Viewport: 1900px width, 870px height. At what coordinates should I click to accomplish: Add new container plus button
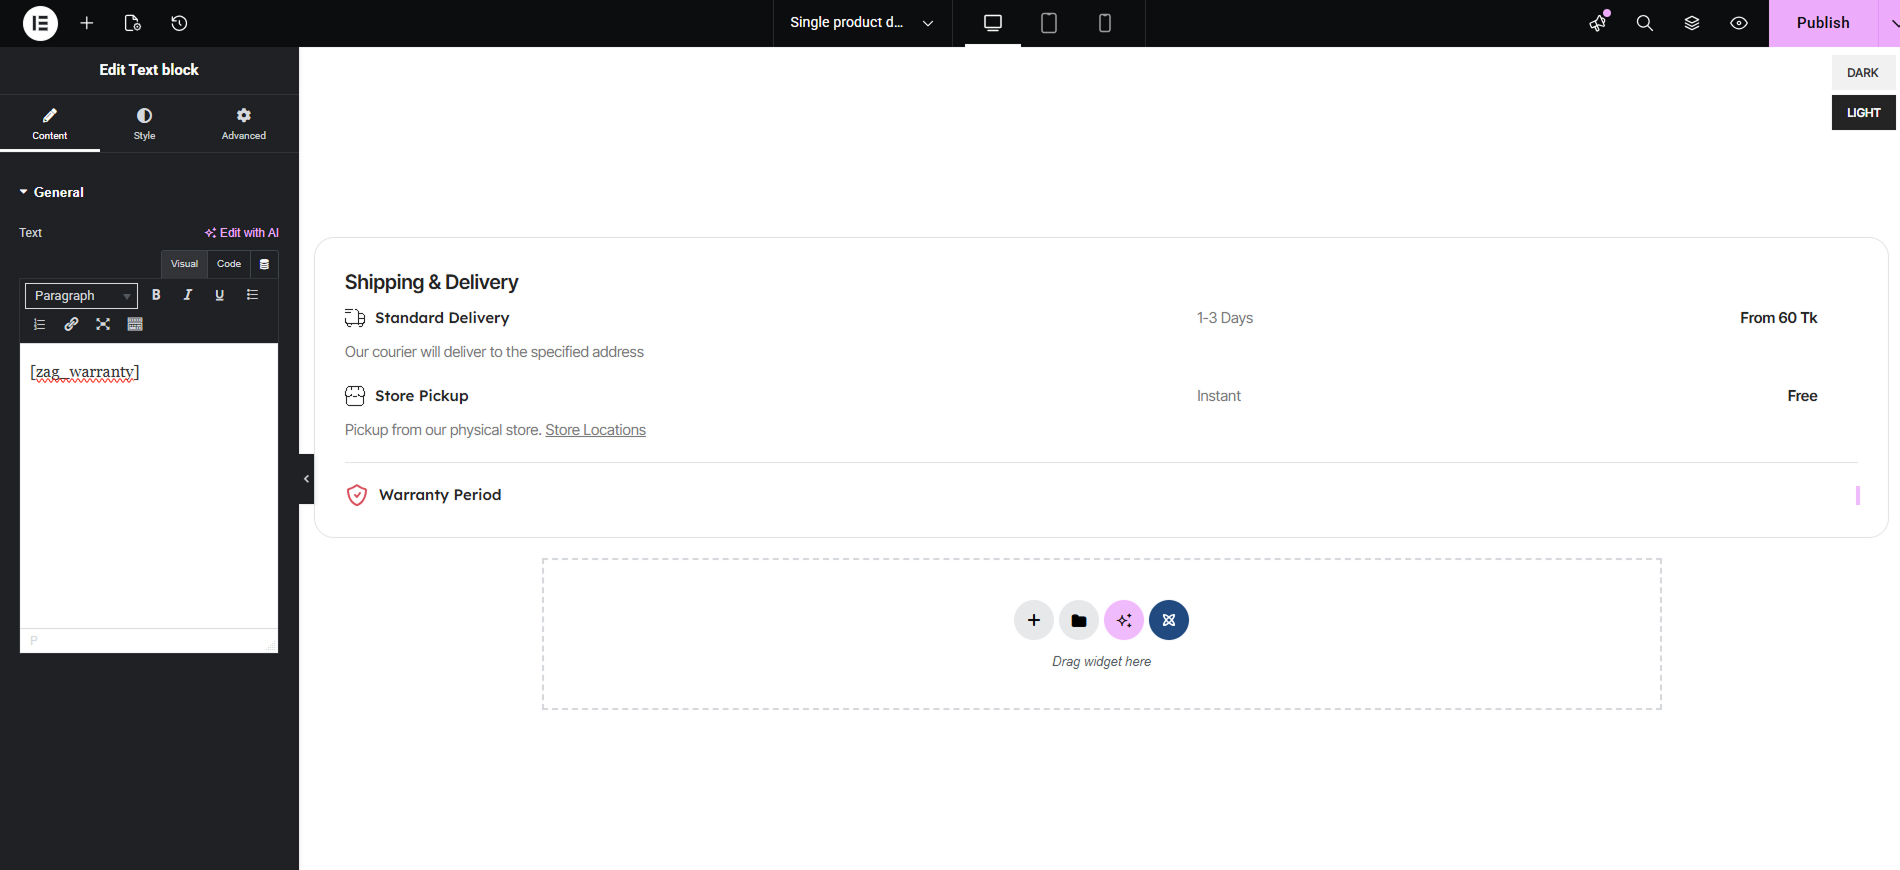coord(1034,620)
